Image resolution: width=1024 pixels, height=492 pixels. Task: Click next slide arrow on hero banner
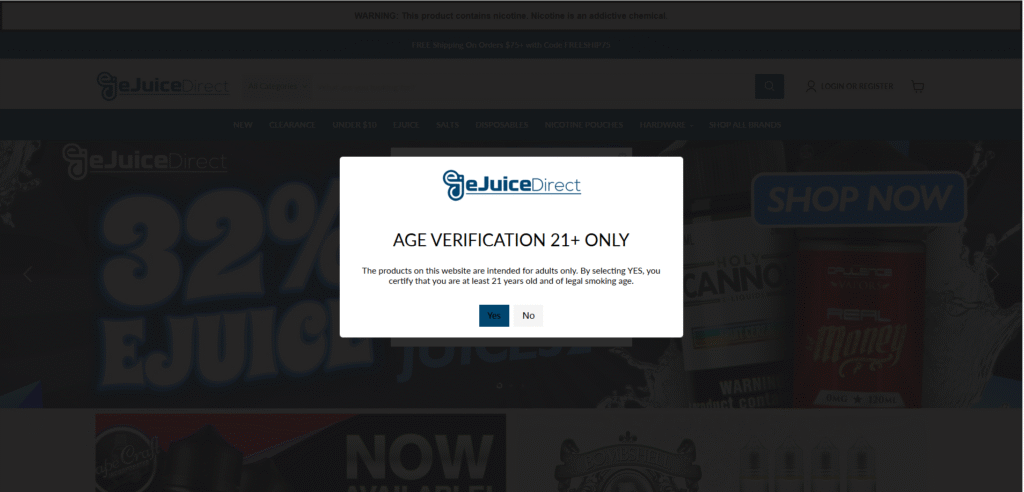[x=995, y=274]
